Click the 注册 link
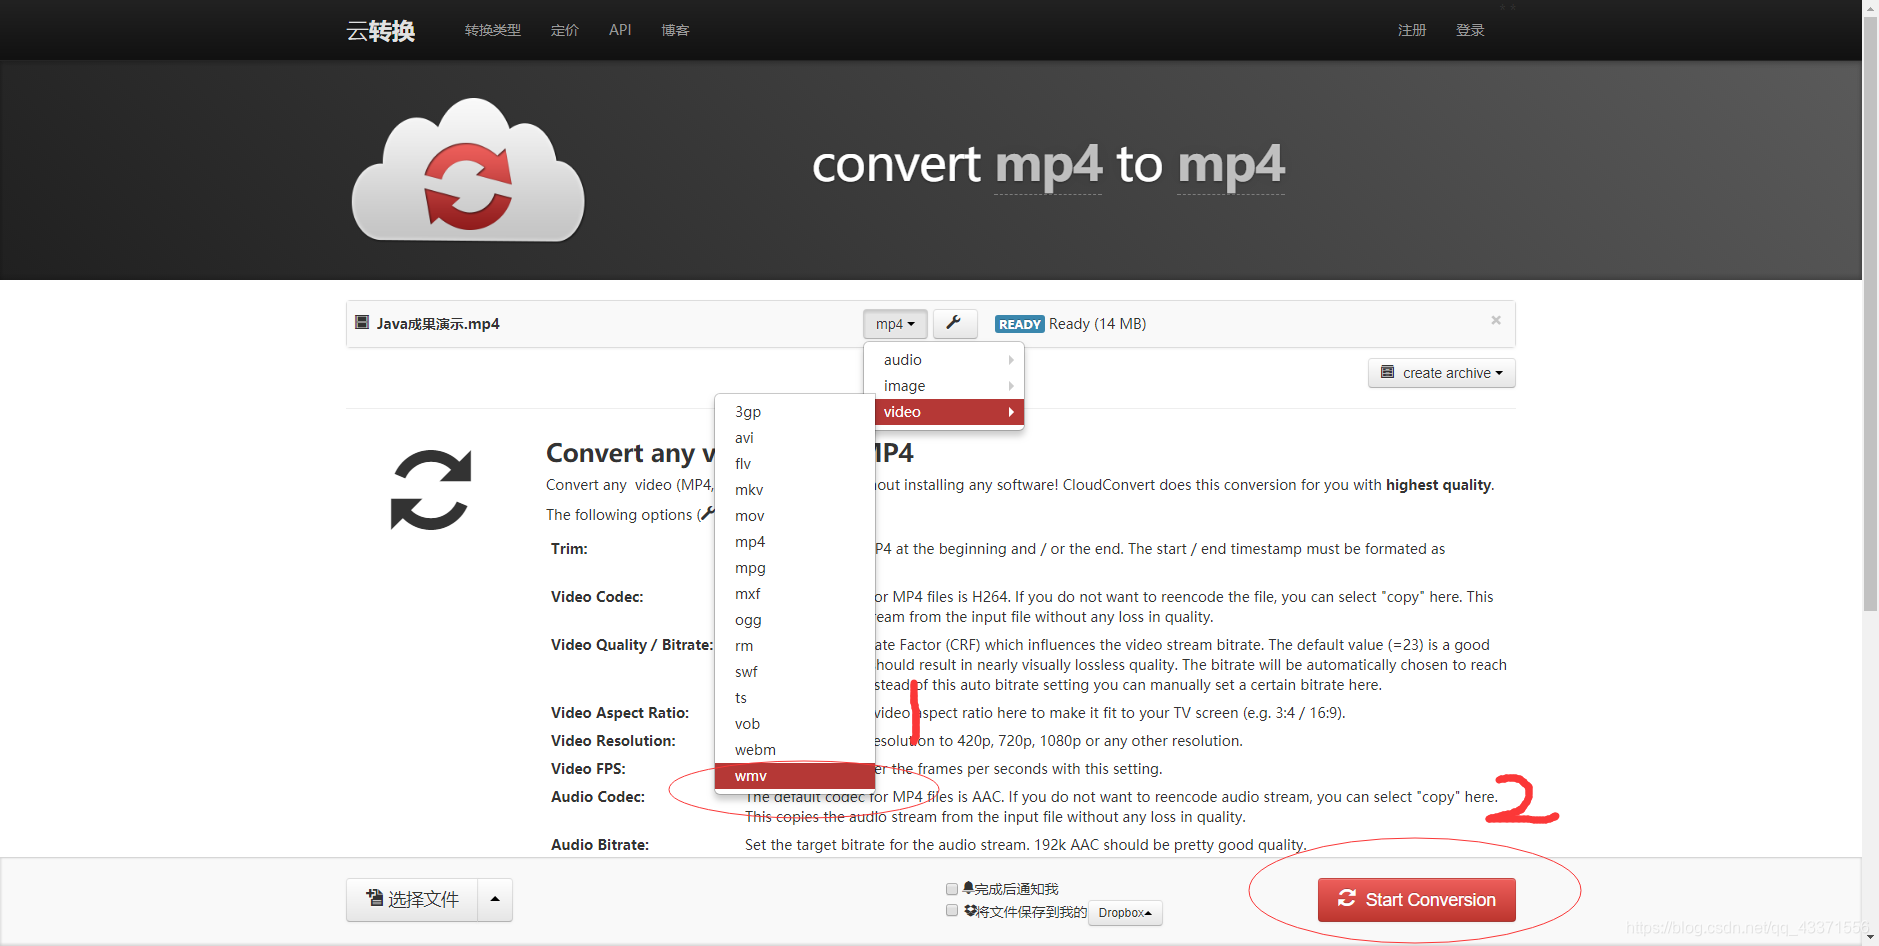The width and height of the screenshot is (1879, 946). click(1412, 30)
